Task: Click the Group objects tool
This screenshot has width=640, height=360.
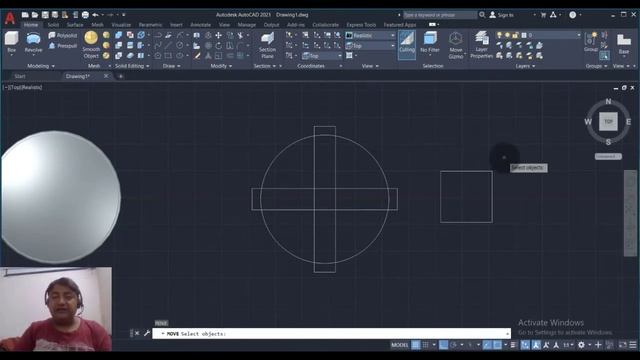Action: click(591, 42)
